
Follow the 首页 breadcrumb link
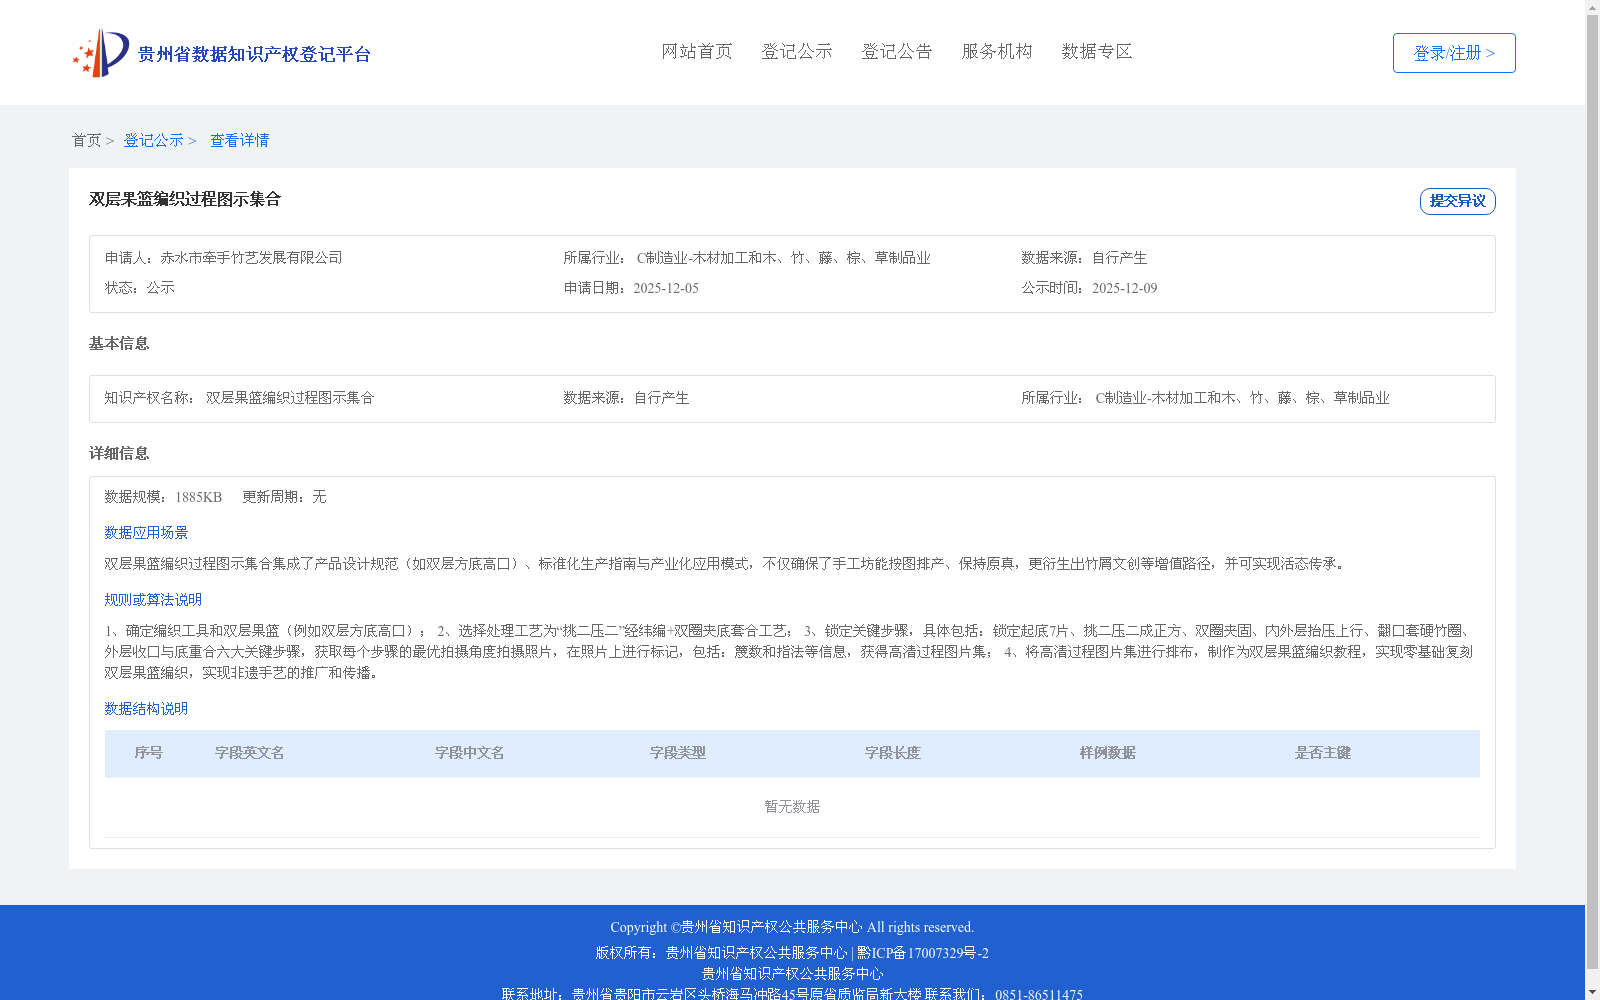coord(86,140)
